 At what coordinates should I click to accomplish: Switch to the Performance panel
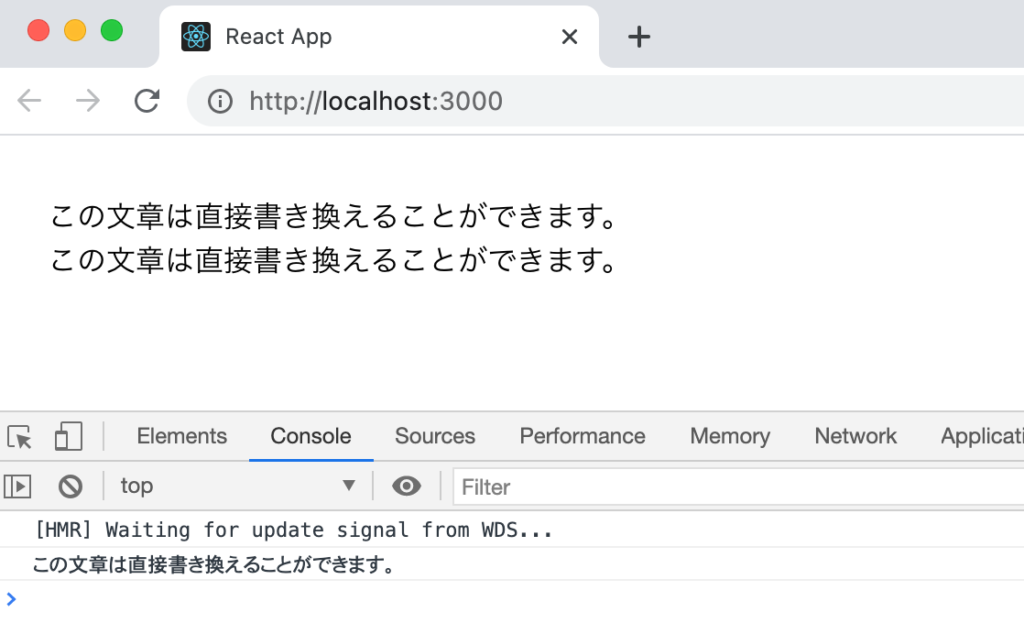coord(581,436)
